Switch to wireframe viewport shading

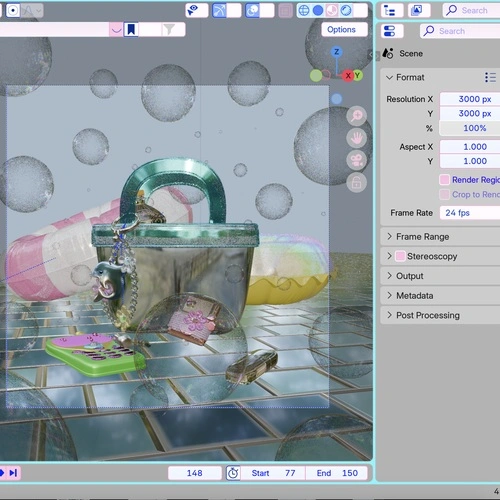click(304, 11)
